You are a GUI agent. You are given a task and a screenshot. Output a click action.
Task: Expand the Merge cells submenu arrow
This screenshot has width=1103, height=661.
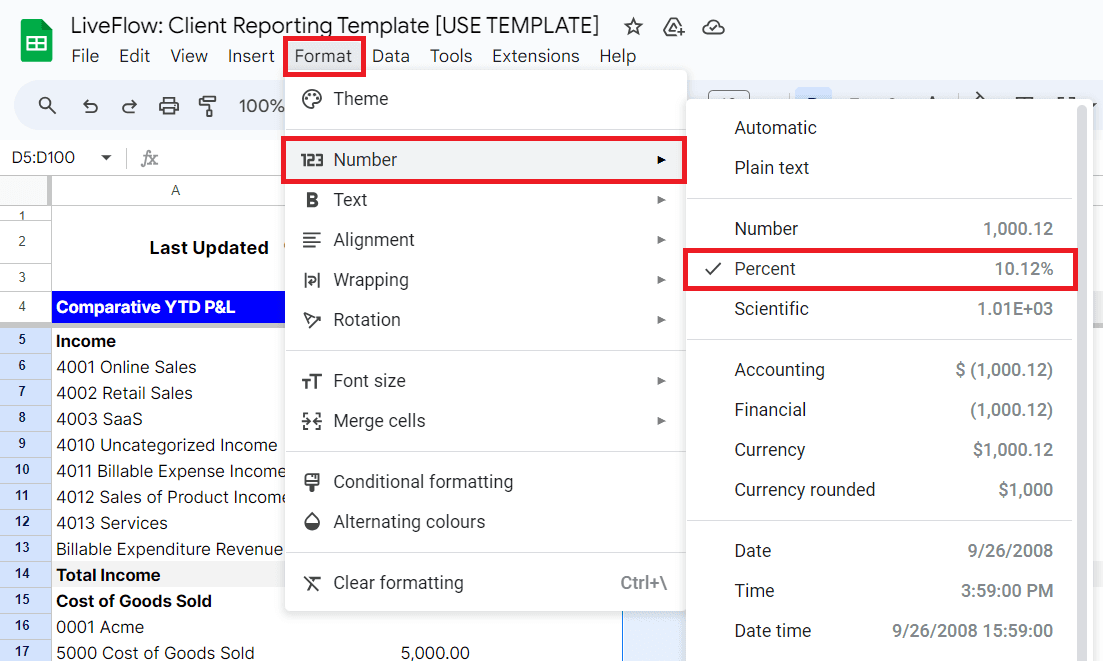coord(661,421)
